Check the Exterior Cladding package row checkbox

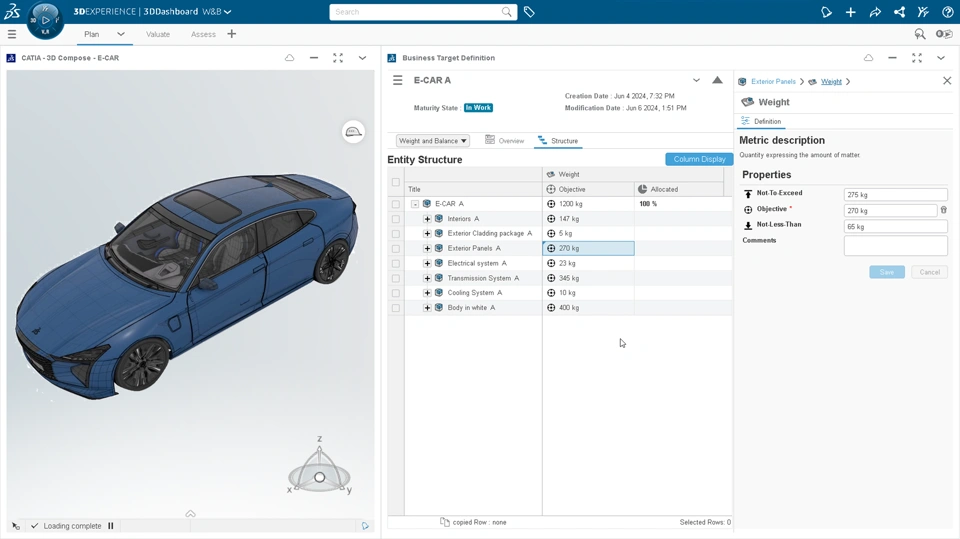396,233
